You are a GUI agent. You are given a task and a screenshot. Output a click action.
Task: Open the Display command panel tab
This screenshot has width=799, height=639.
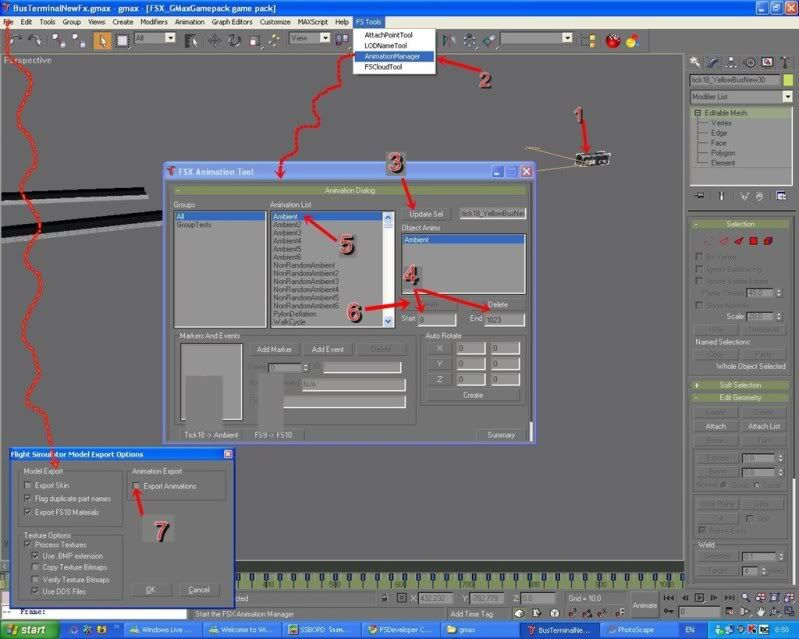(767, 63)
